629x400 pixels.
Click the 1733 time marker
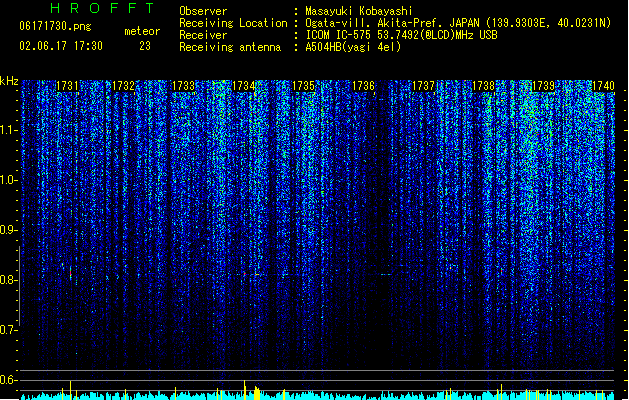(183, 86)
